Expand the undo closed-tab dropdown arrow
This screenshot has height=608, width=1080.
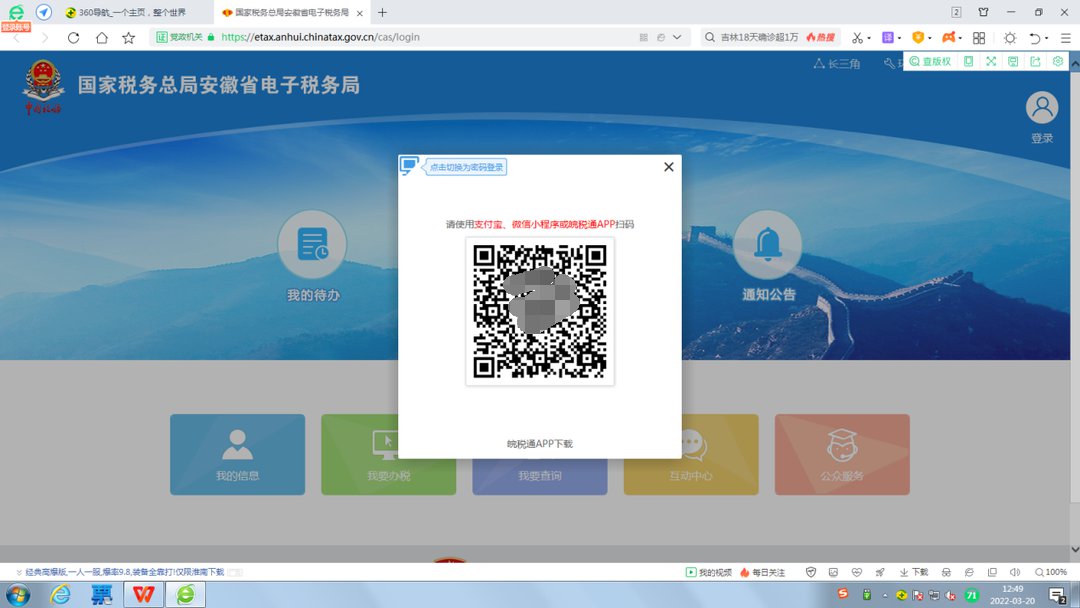point(1047,38)
